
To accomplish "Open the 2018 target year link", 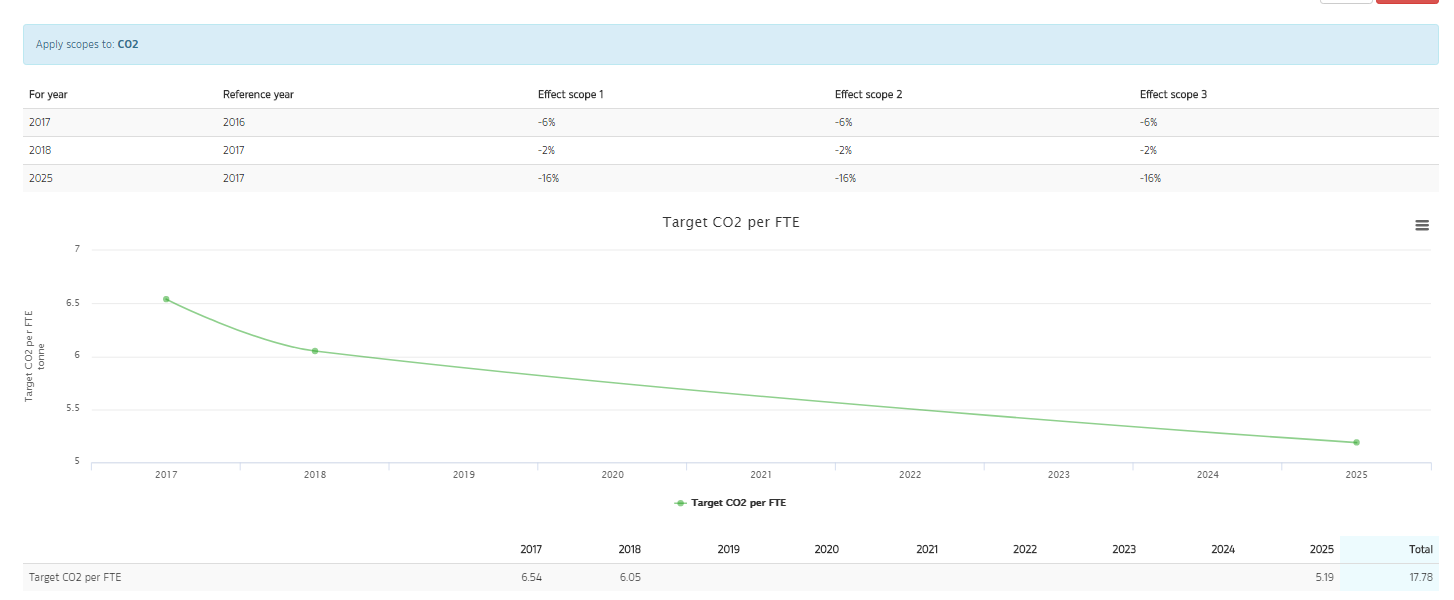I will 40,149.
